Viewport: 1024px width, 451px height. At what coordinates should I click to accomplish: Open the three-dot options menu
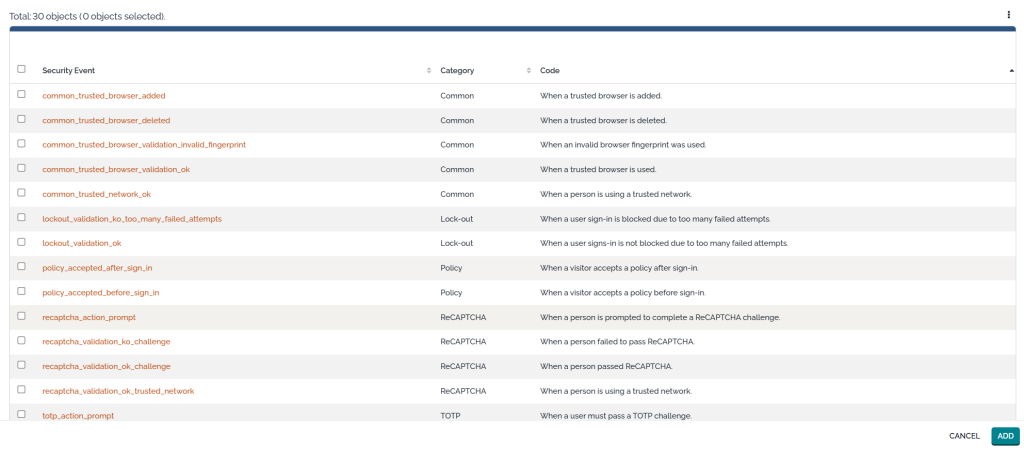coord(1008,15)
